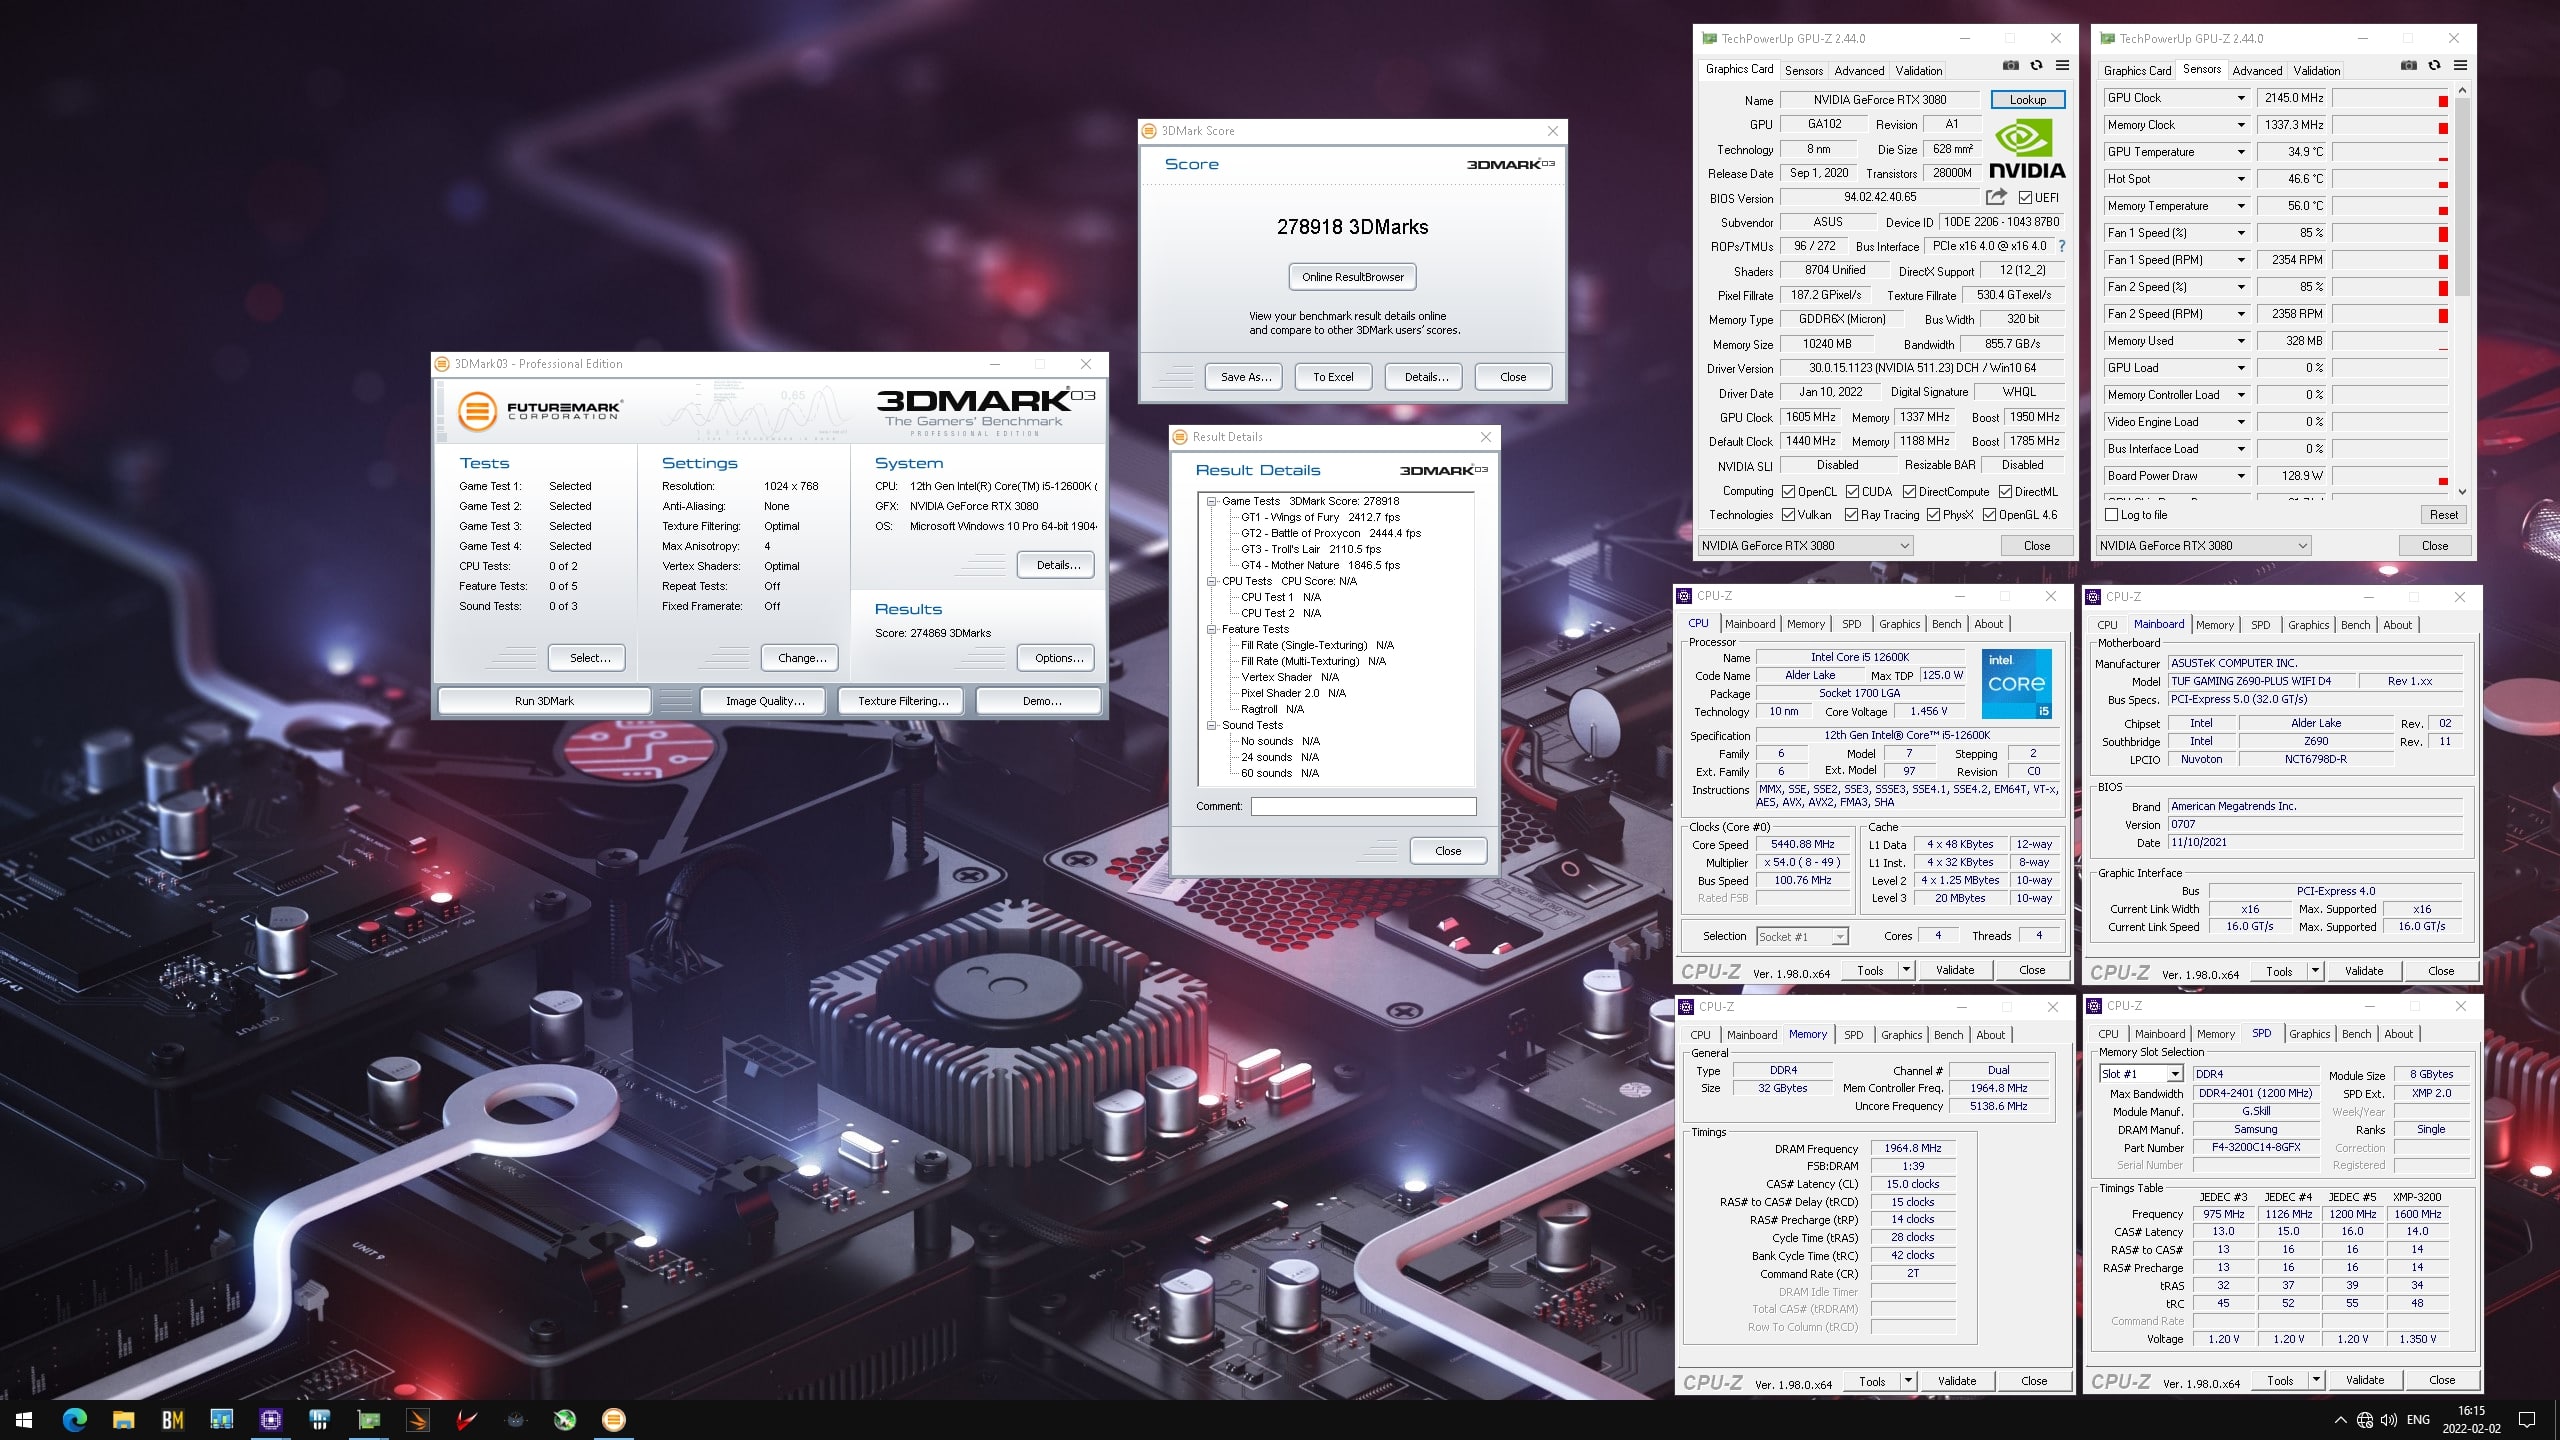Open the bar-chart monitor taskbar app

[x=221, y=1419]
